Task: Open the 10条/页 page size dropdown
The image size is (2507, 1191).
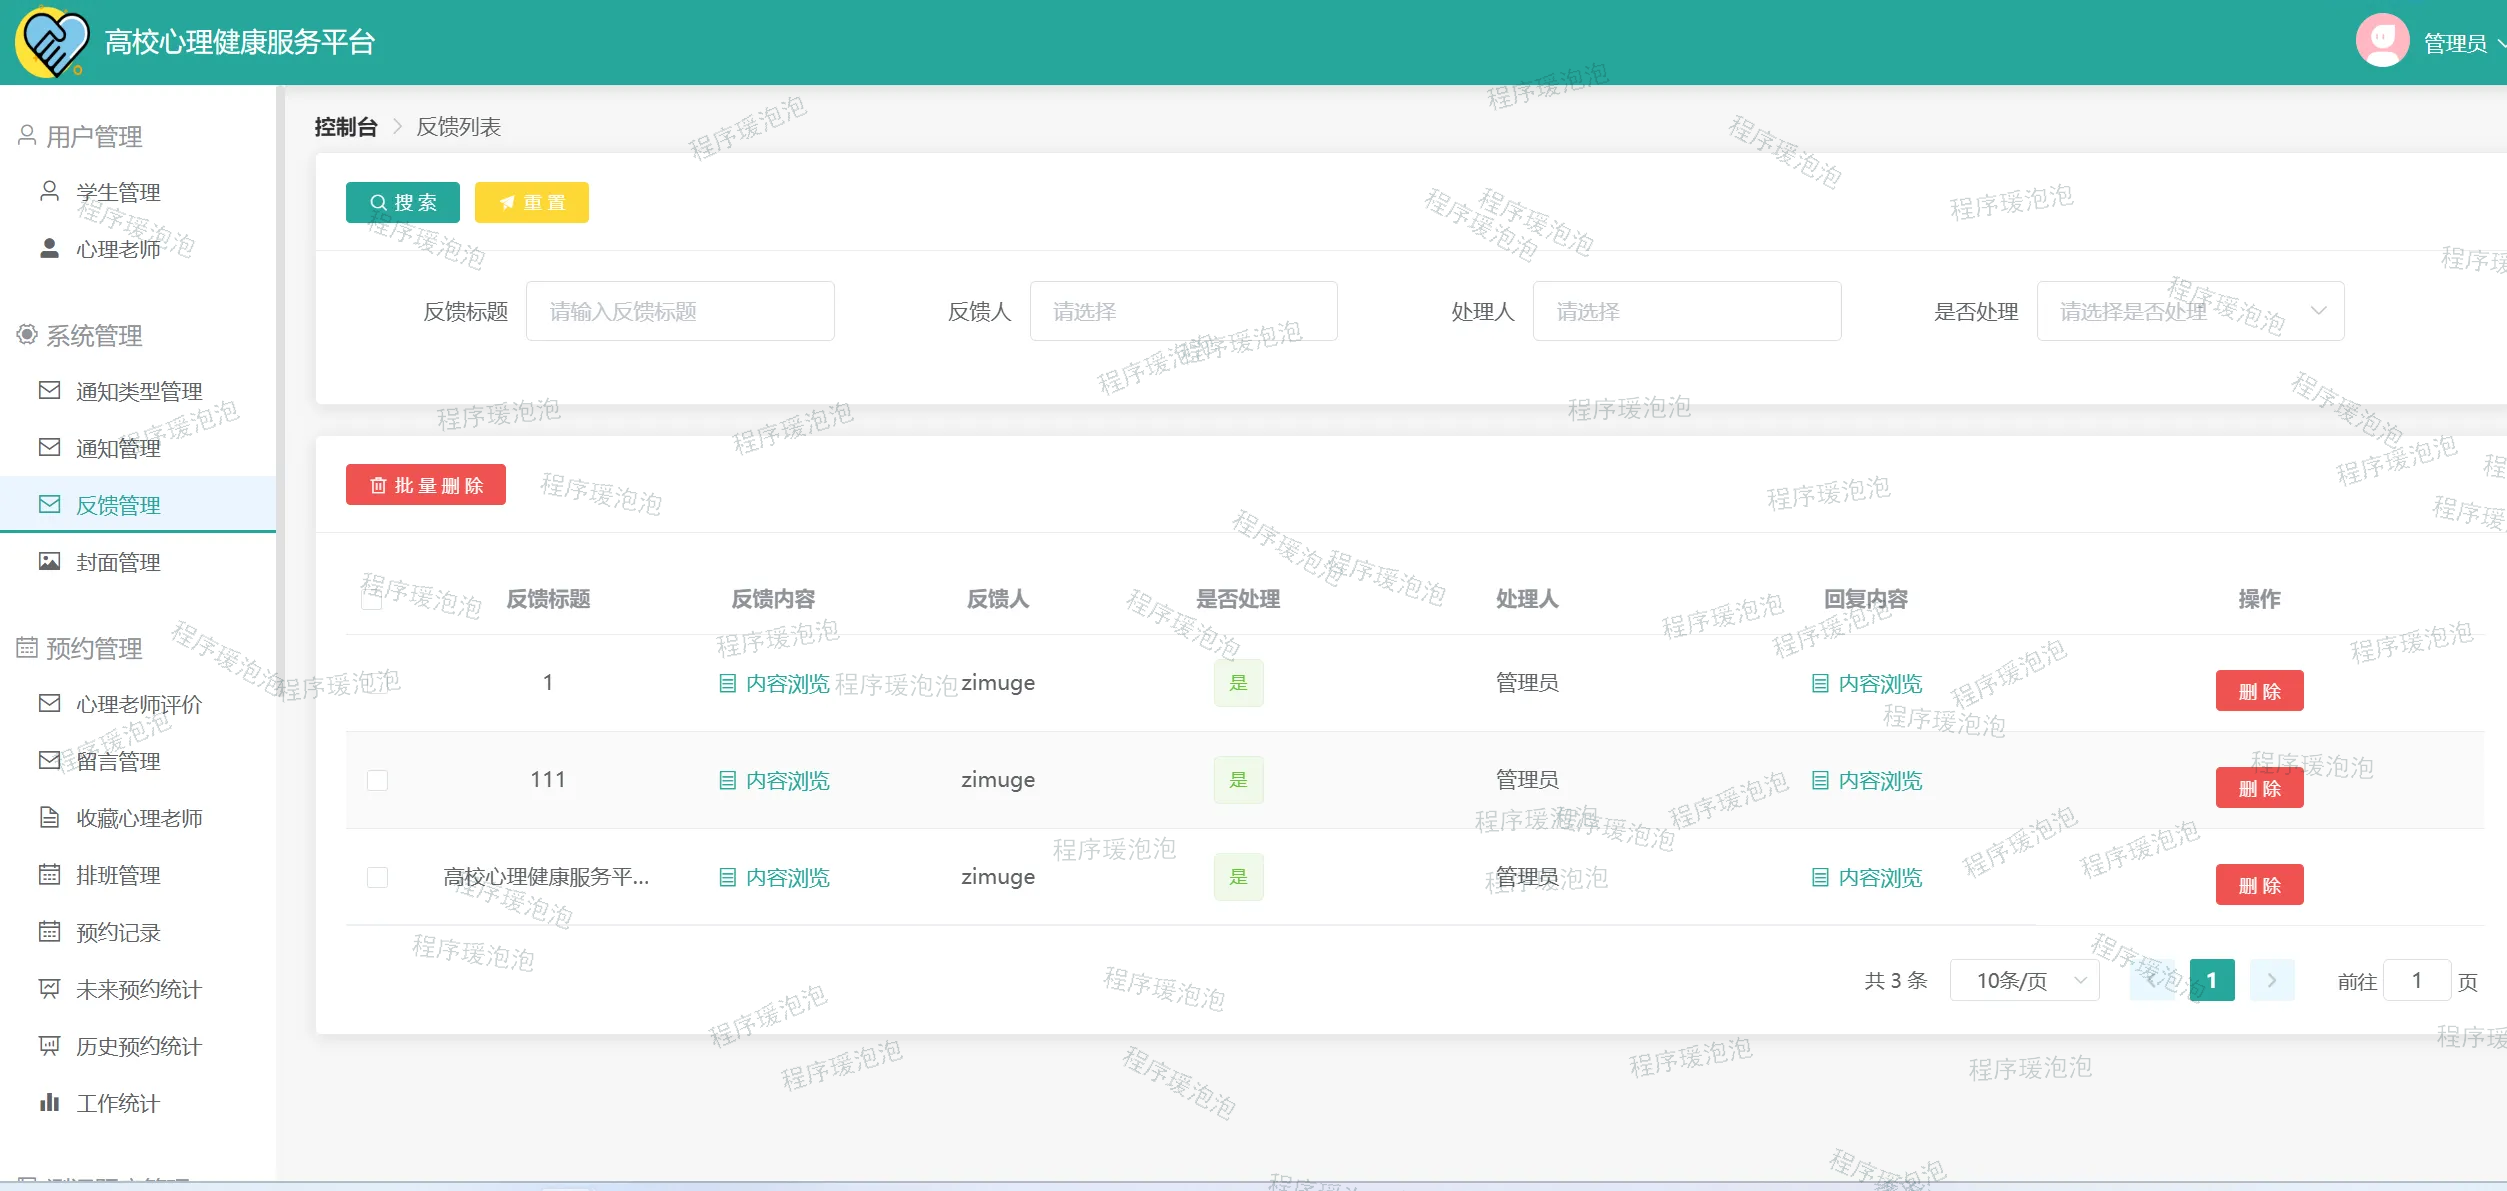Action: coord(2024,980)
